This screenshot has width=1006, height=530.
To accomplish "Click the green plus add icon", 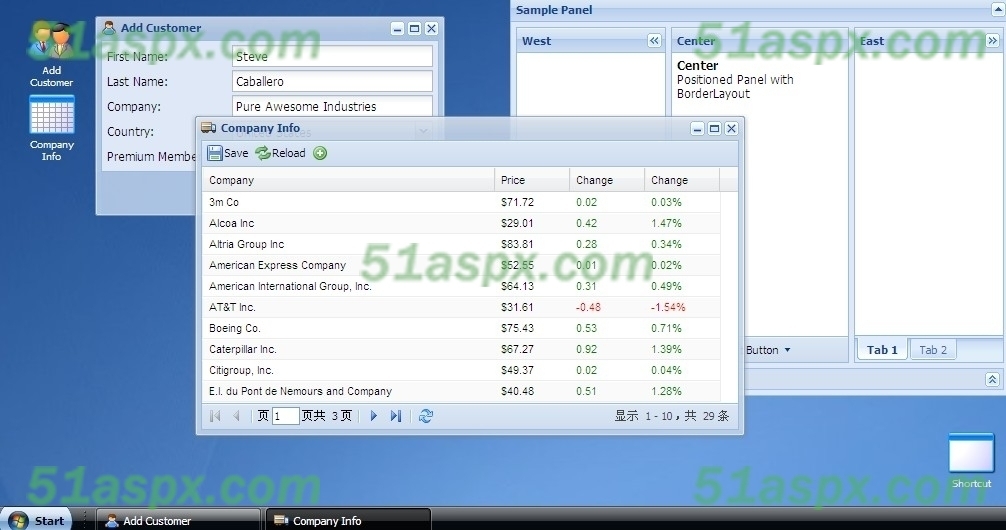I will (320, 153).
